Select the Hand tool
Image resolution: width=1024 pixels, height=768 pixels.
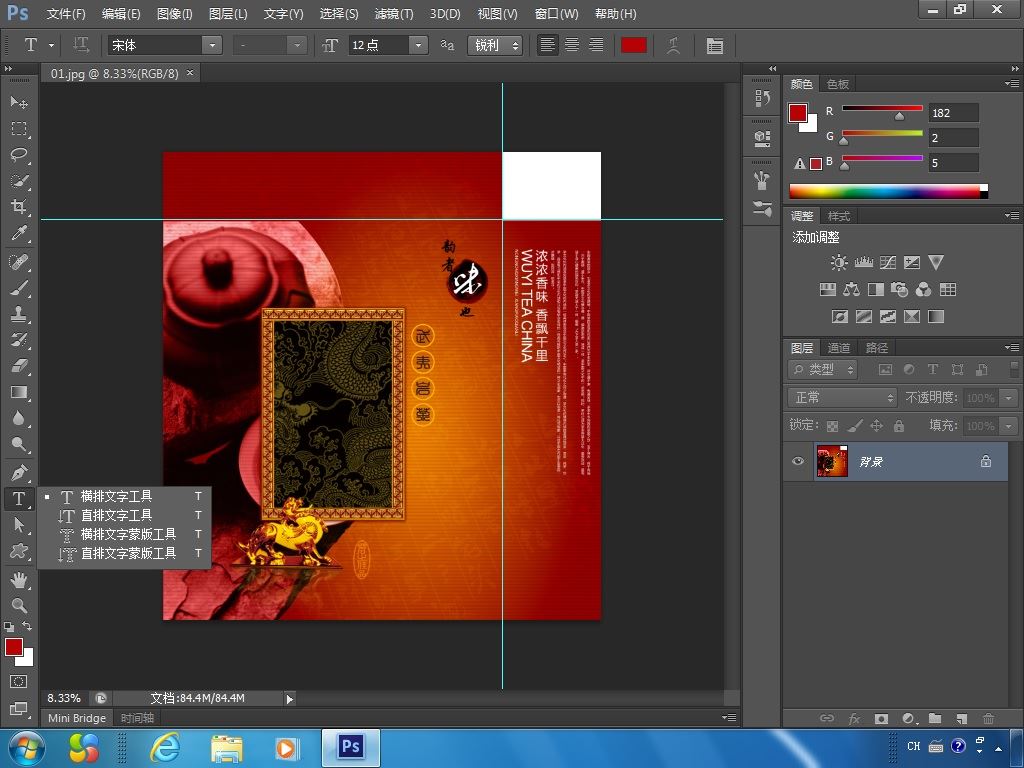pos(19,579)
